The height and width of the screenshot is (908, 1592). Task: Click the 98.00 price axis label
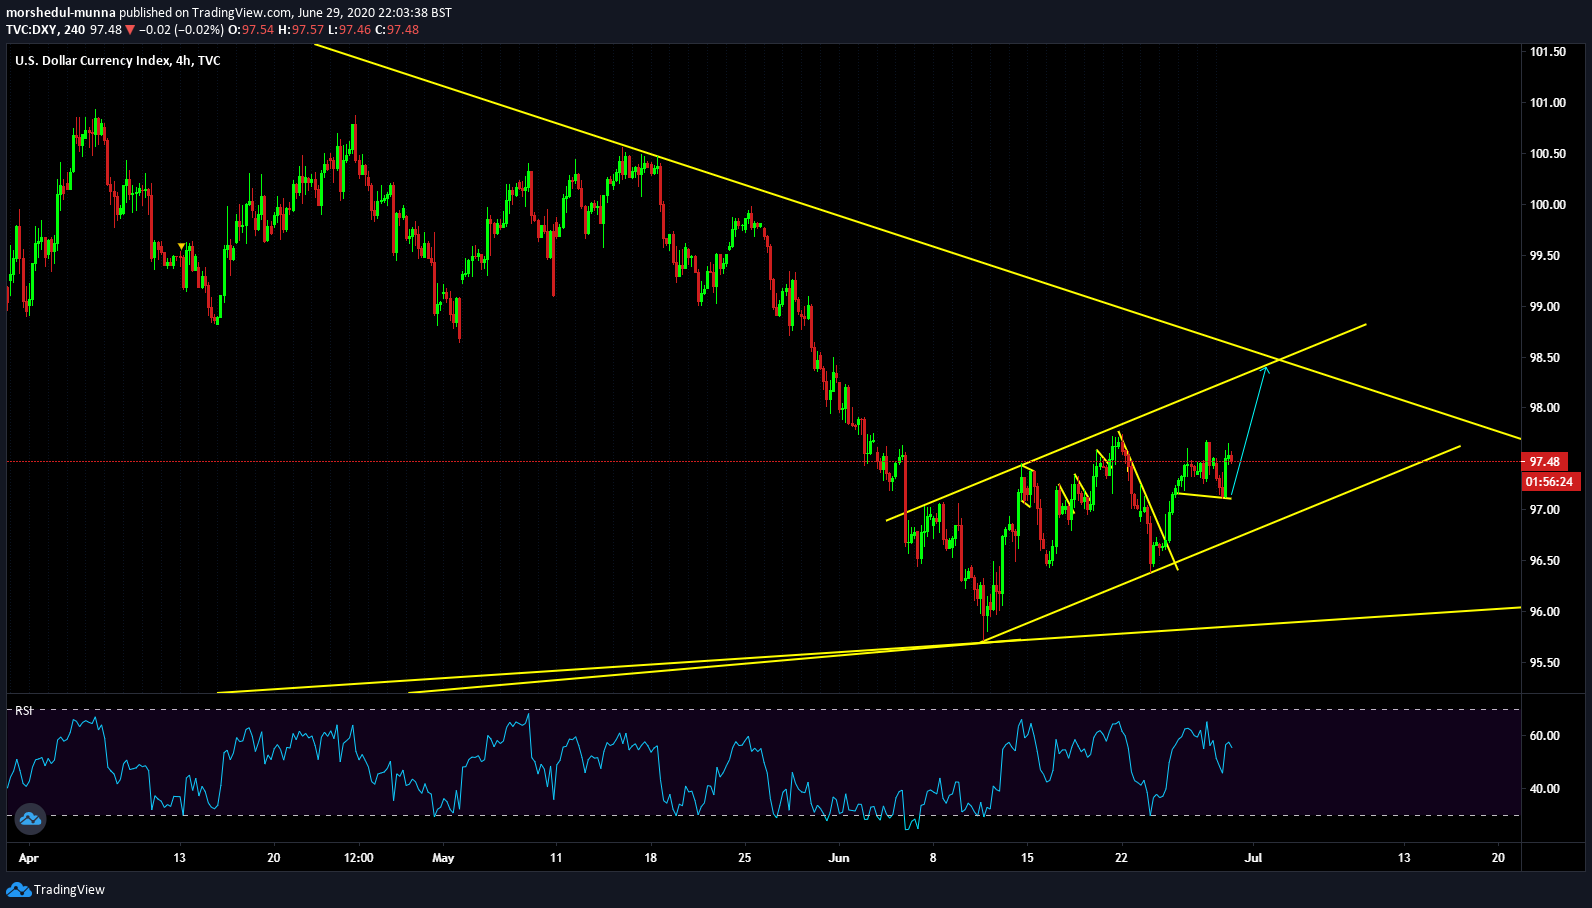click(x=1545, y=408)
